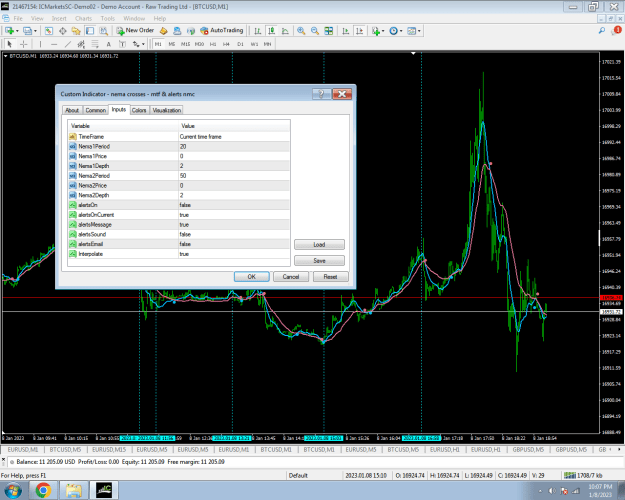Open the Profiles icon
This screenshot has height=500, width=625.
(x=28, y=31)
